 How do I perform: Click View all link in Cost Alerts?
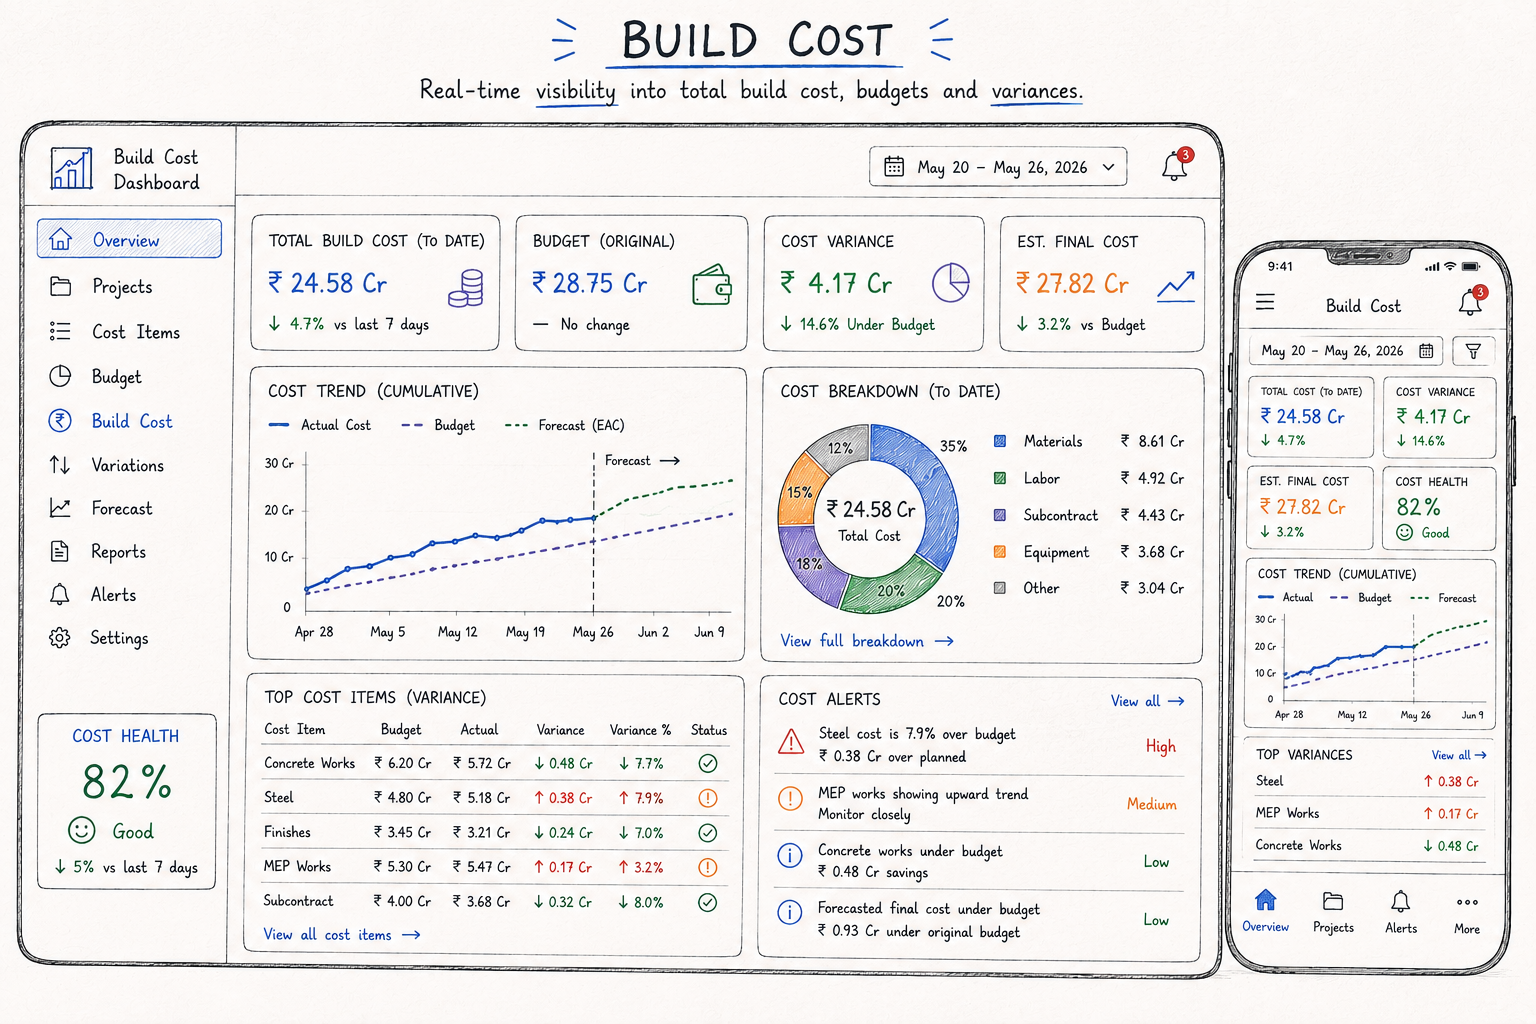pyautogui.click(x=1147, y=701)
